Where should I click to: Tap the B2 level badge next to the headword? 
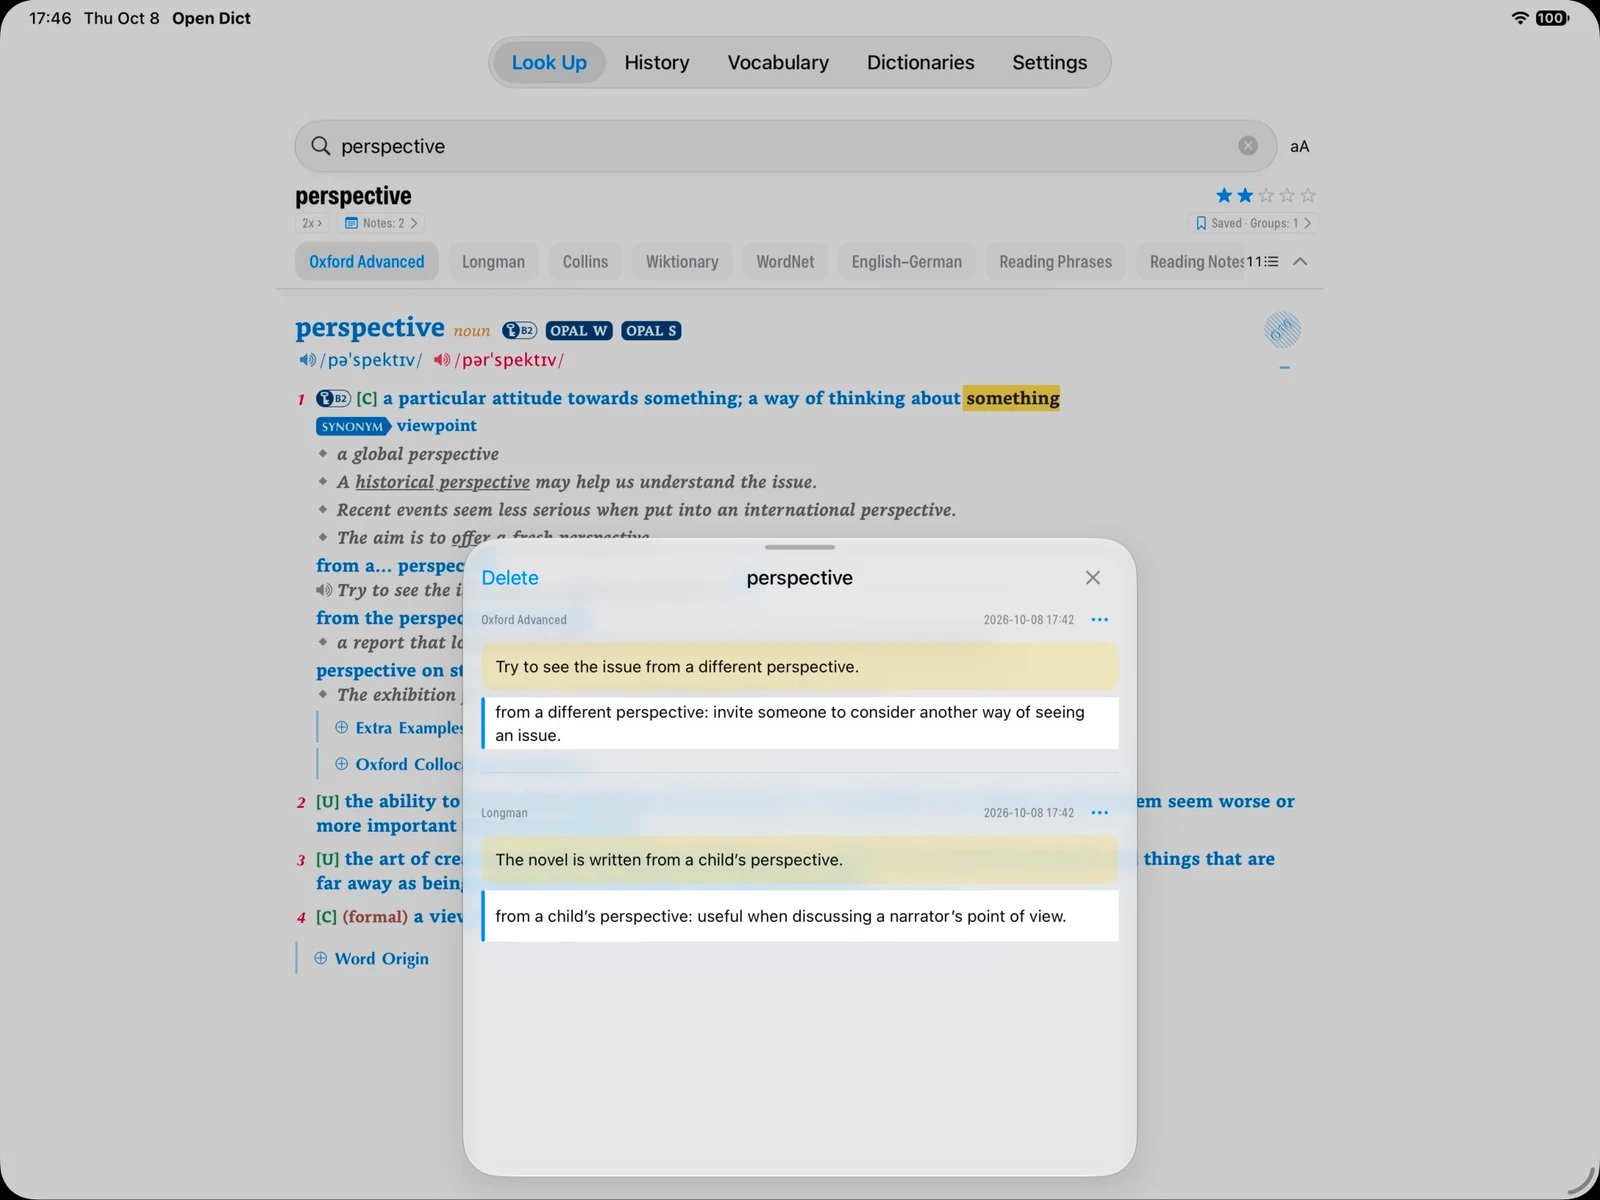point(519,331)
